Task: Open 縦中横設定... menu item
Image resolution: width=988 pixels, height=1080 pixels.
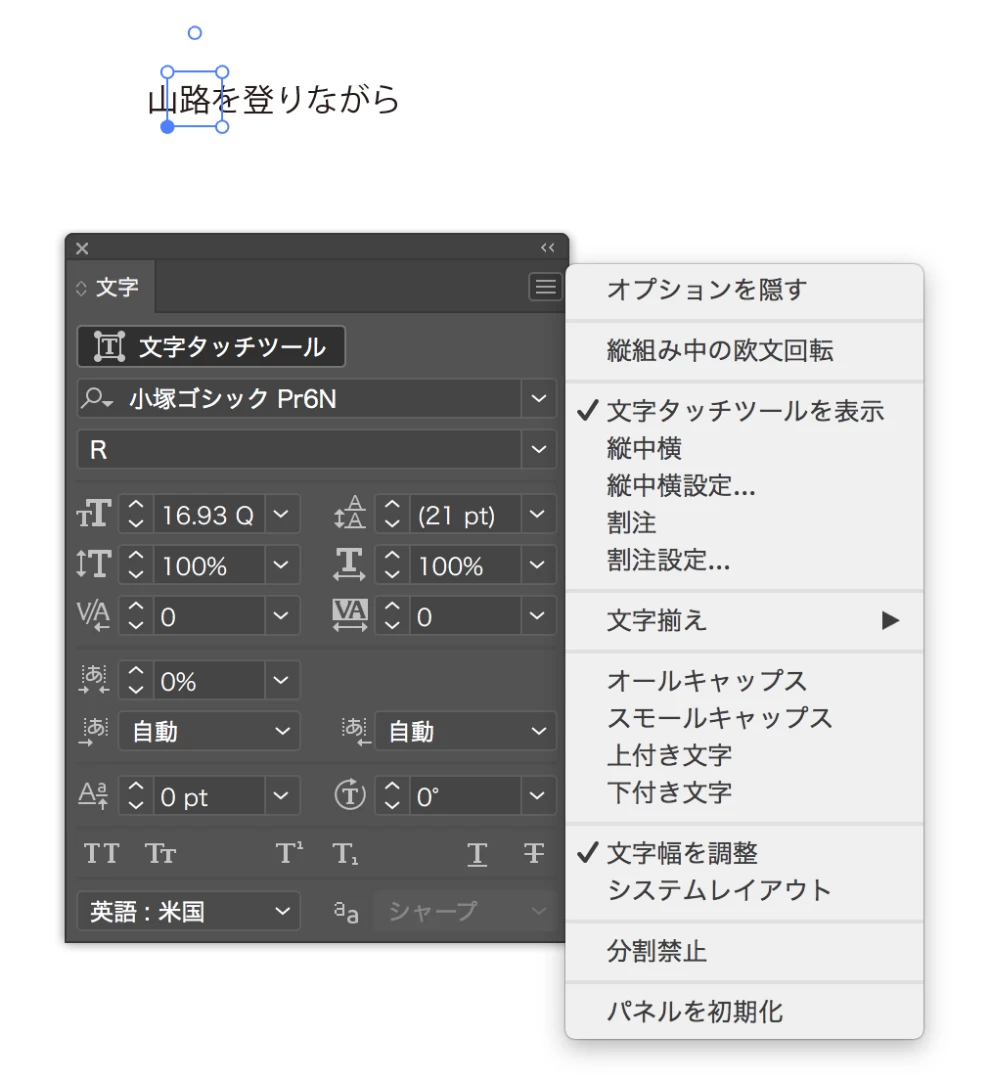Action: (x=744, y=485)
